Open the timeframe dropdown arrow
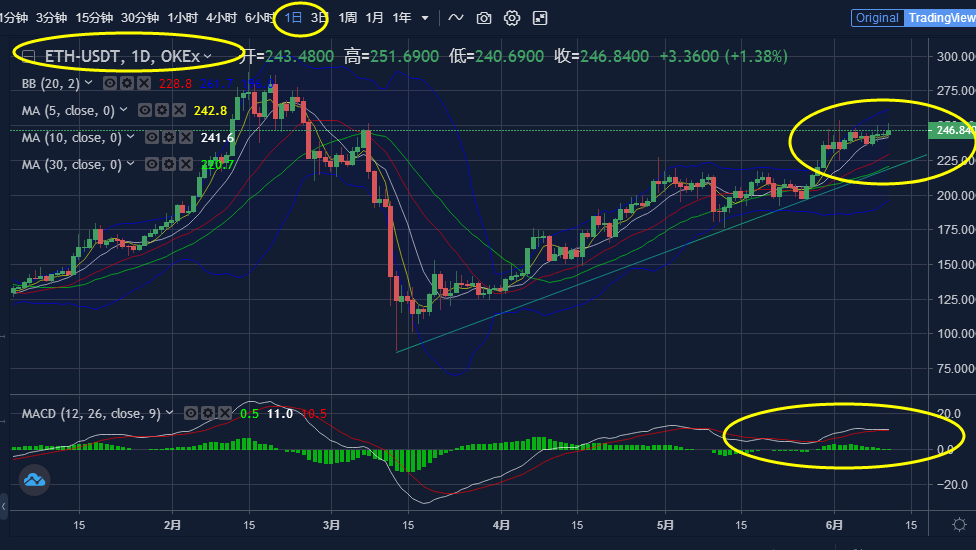The image size is (976, 550). [425, 18]
